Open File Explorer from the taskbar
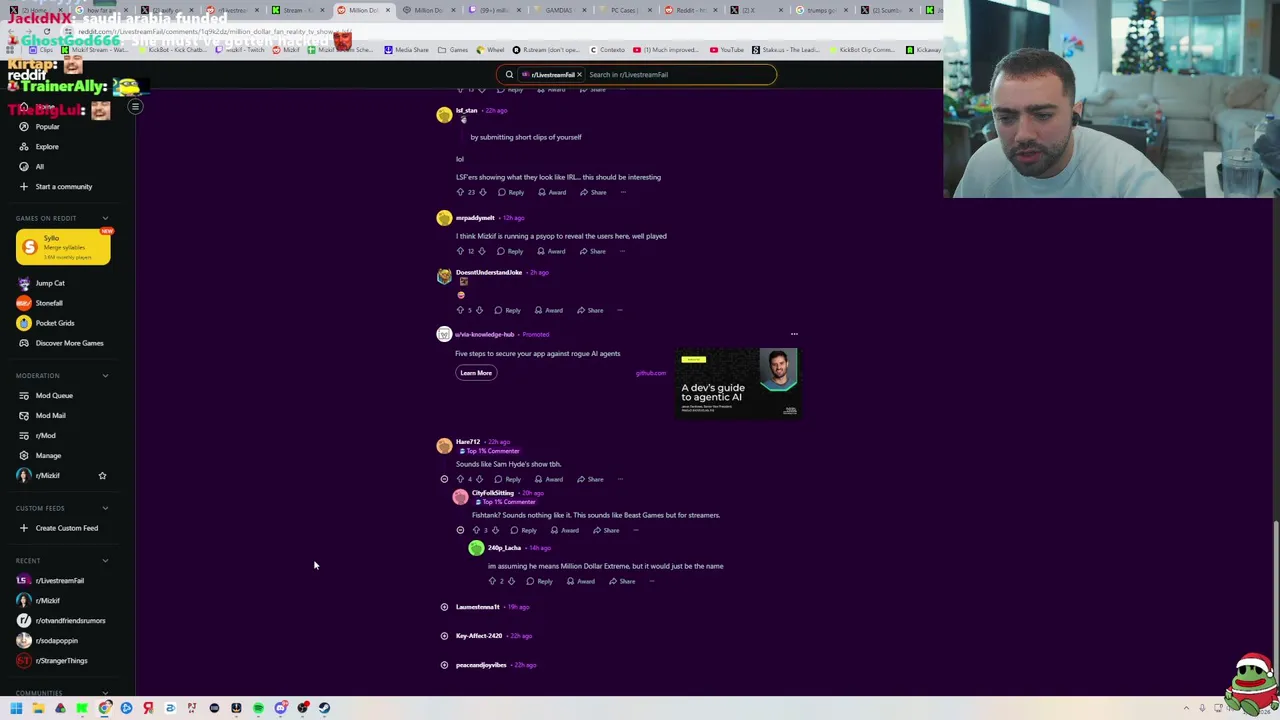 coord(38,708)
